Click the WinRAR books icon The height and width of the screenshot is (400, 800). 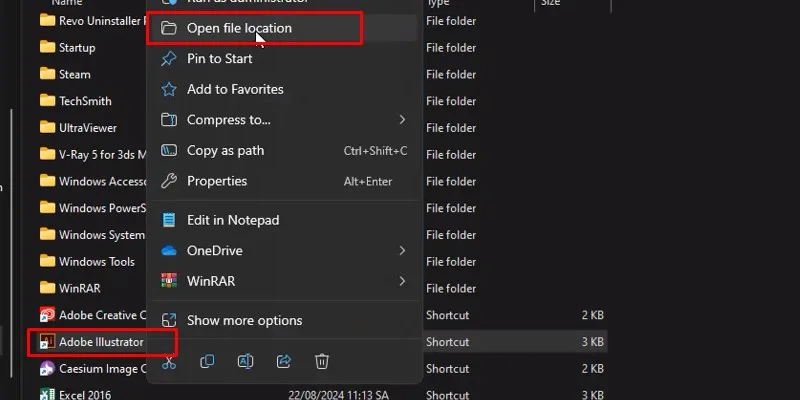tap(169, 281)
